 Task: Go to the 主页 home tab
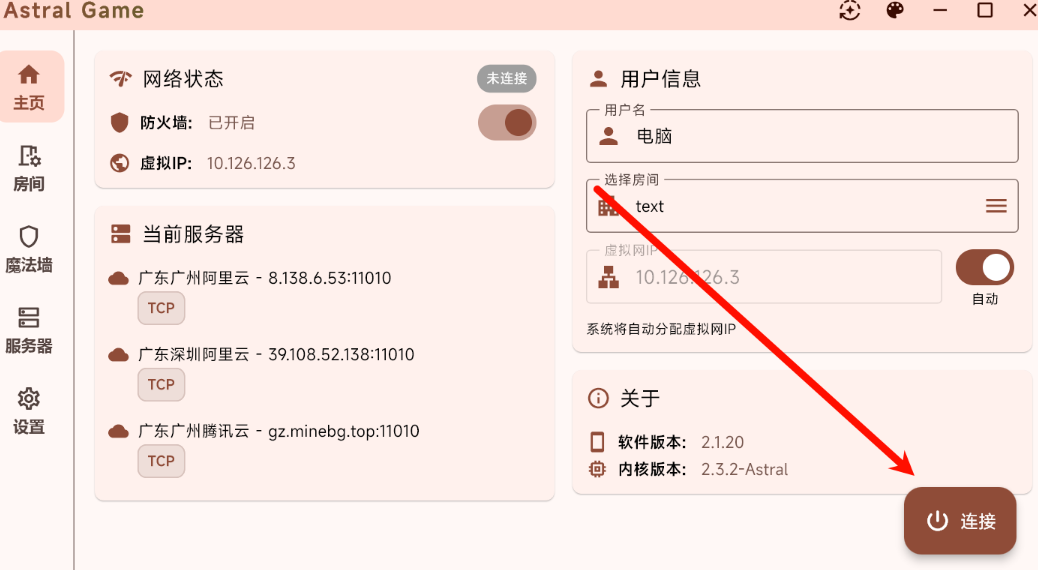point(29,87)
